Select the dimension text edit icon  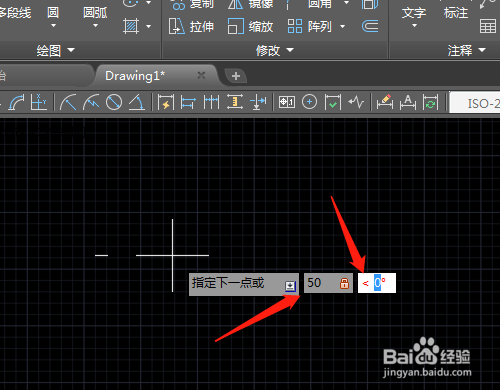click(408, 102)
